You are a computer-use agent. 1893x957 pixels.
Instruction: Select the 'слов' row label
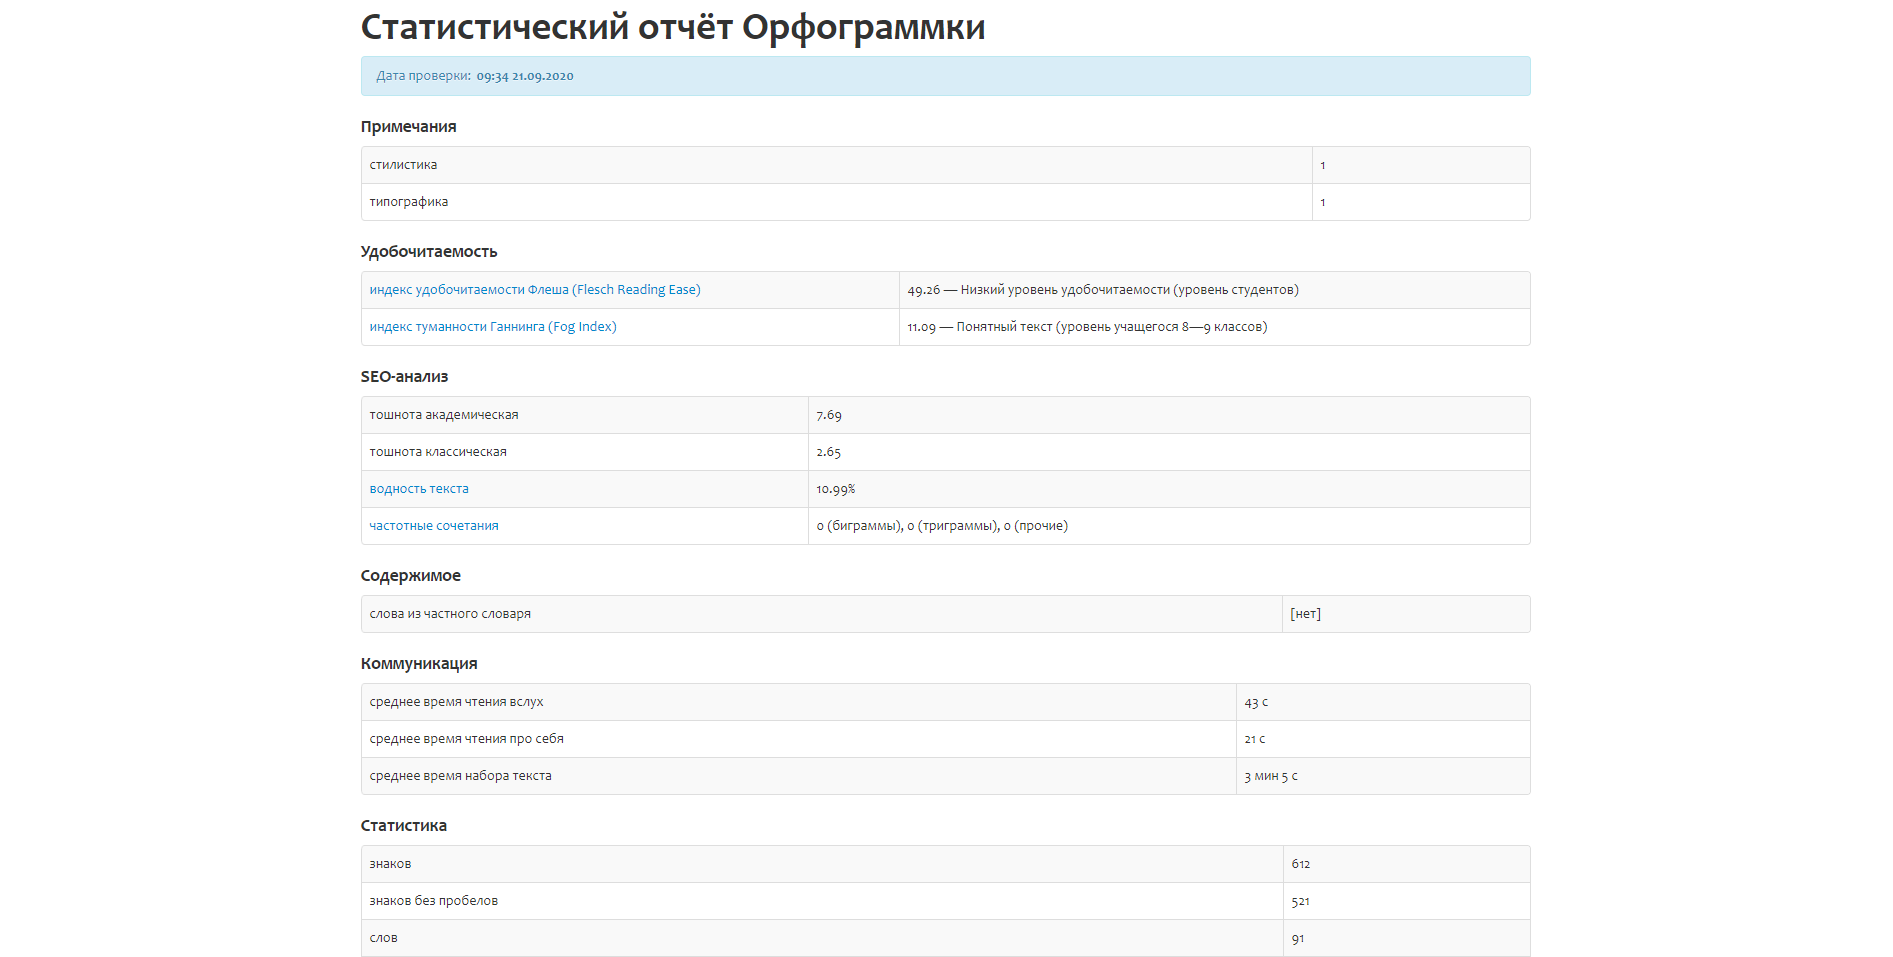(384, 938)
